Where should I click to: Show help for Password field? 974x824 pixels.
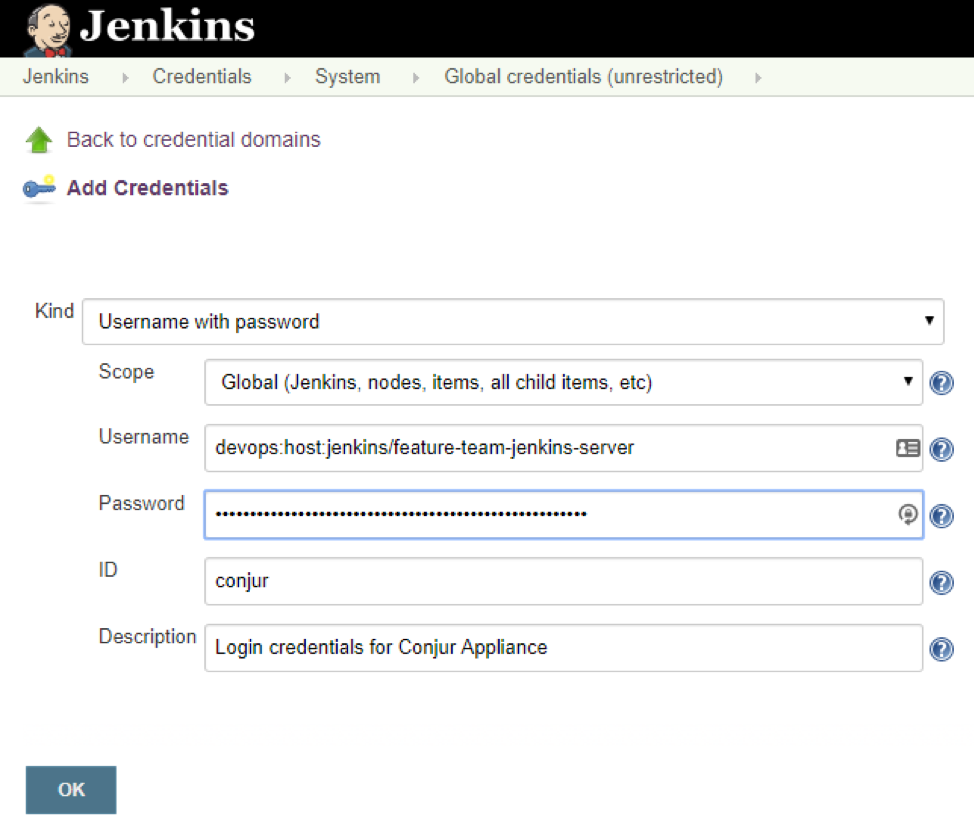click(x=942, y=515)
